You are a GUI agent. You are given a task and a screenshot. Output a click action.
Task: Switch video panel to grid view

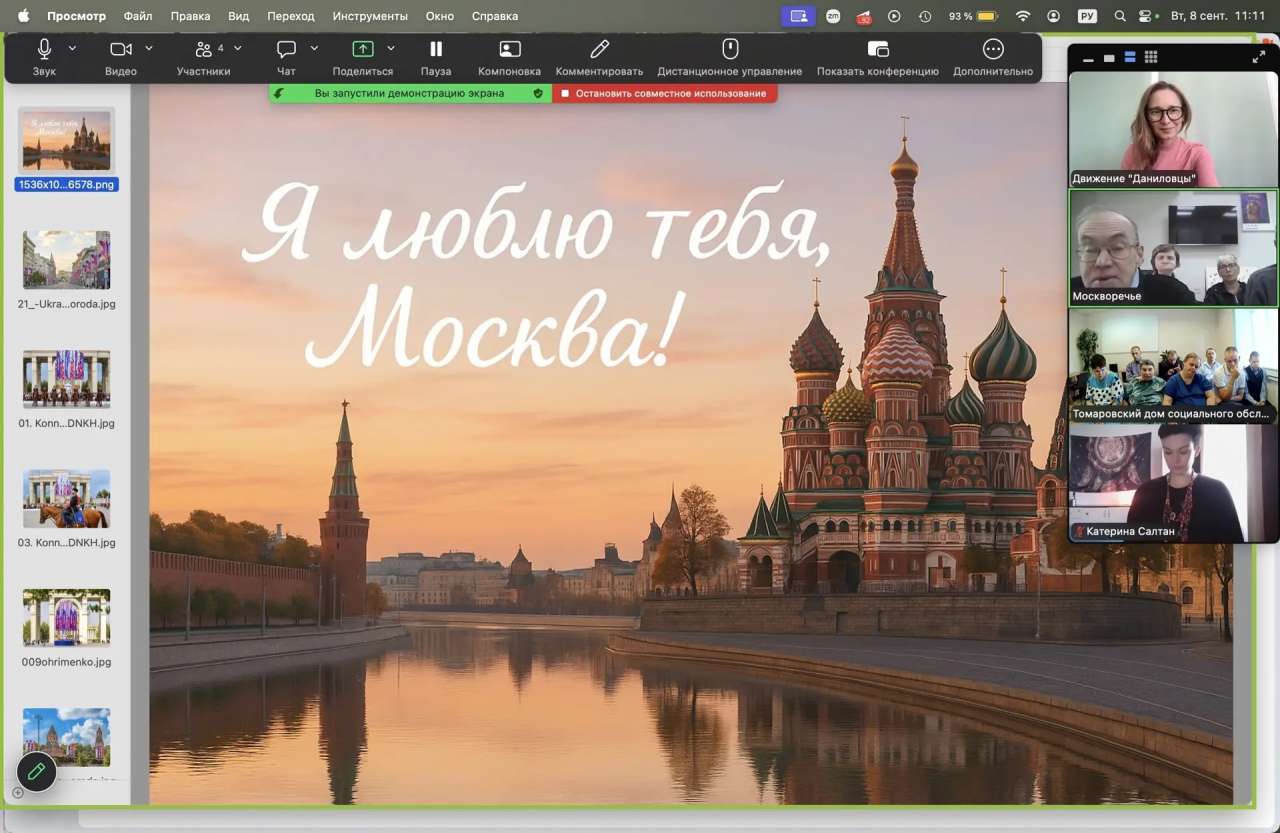[1151, 58]
